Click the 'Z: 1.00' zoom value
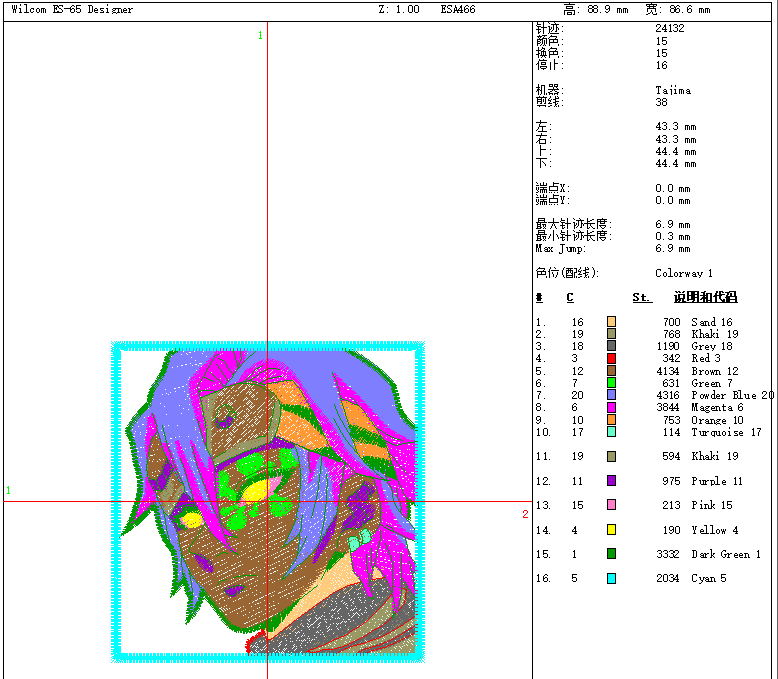This screenshot has height=679, width=778. tap(399, 9)
